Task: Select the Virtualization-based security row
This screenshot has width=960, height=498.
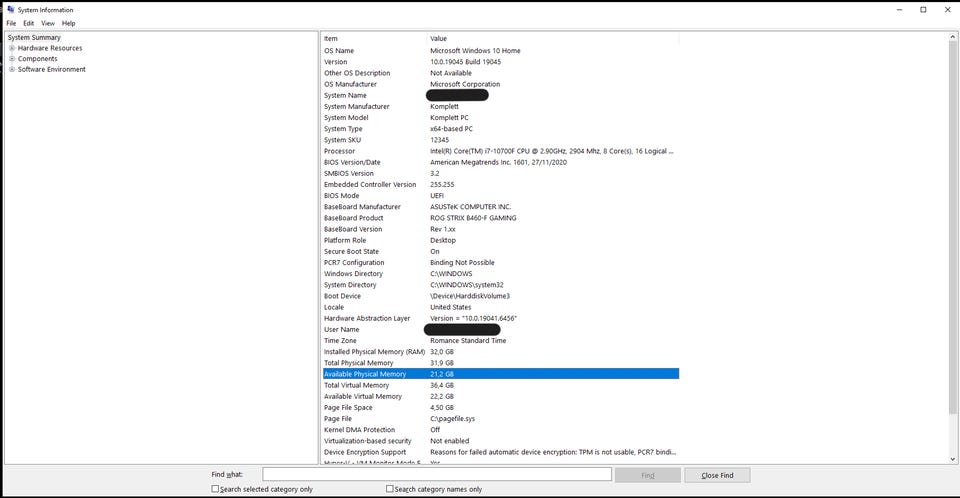Action: 501,441
